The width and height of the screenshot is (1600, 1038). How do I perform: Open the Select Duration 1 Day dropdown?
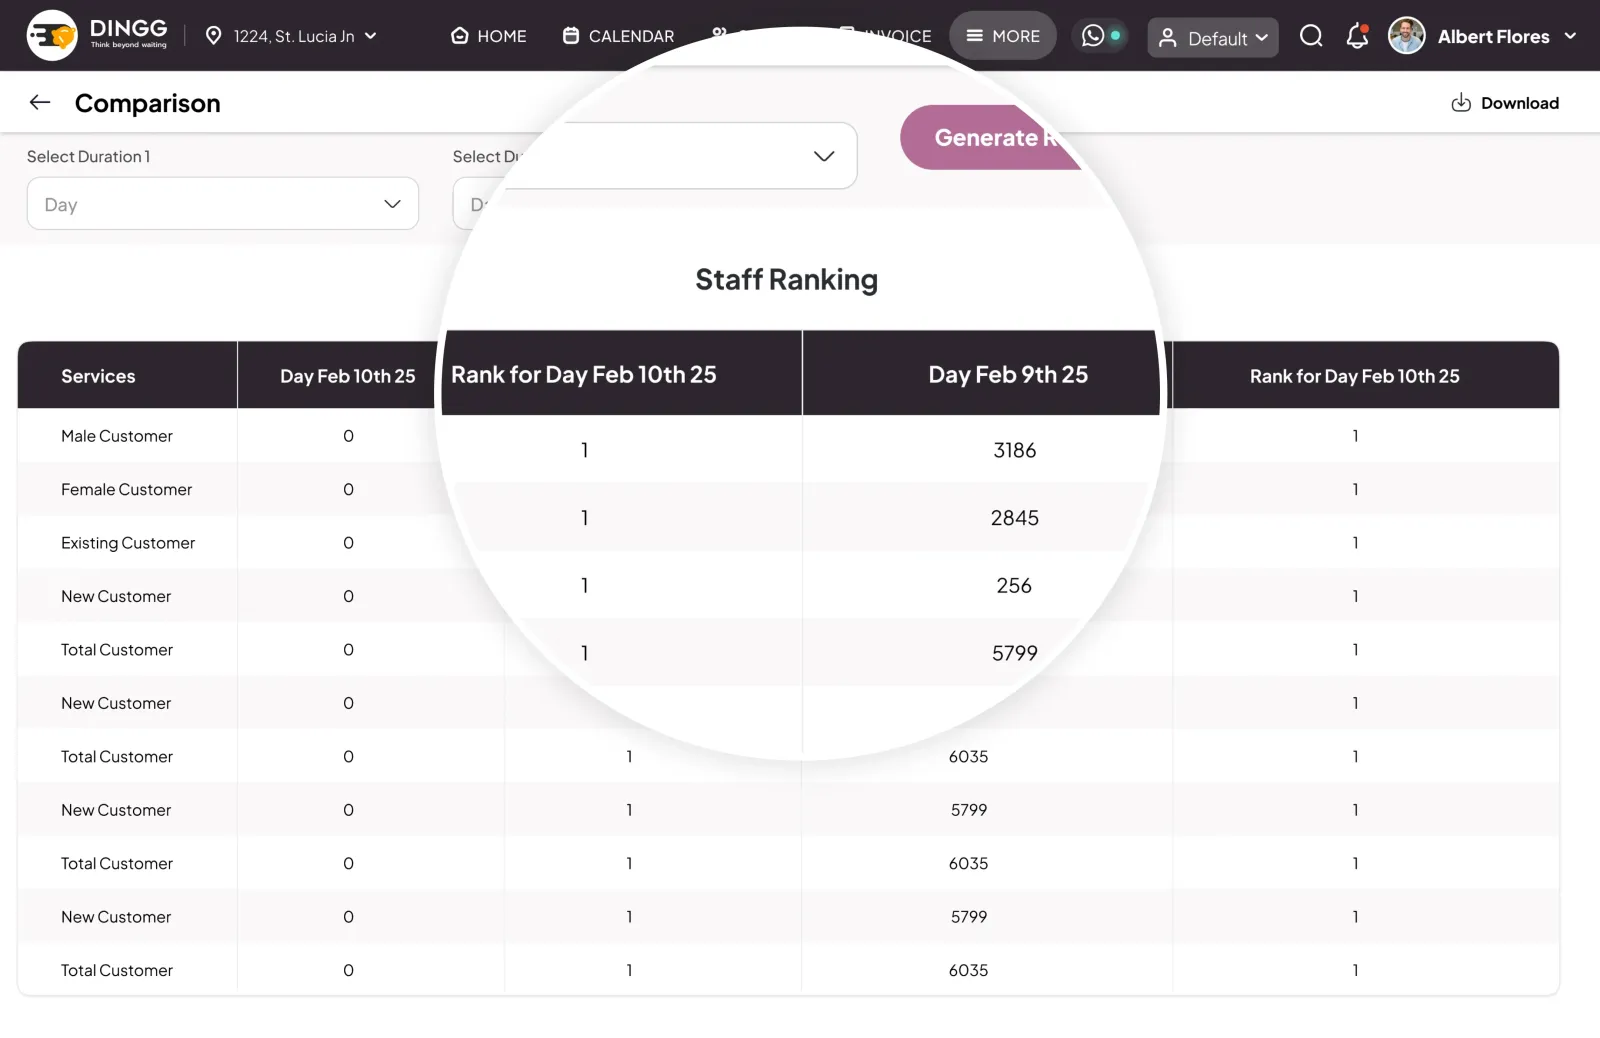tap(223, 203)
